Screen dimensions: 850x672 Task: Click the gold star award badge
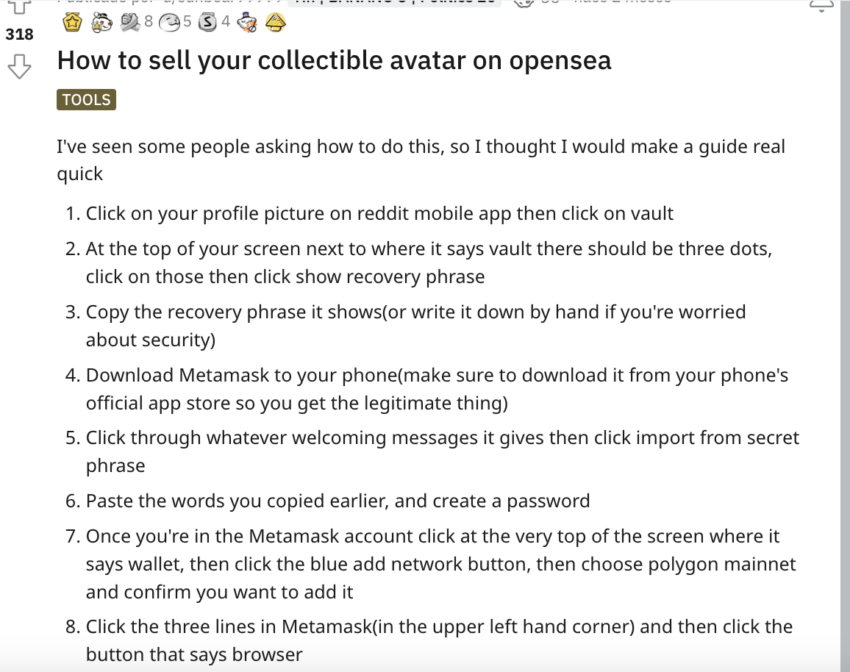tap(73, 21)
